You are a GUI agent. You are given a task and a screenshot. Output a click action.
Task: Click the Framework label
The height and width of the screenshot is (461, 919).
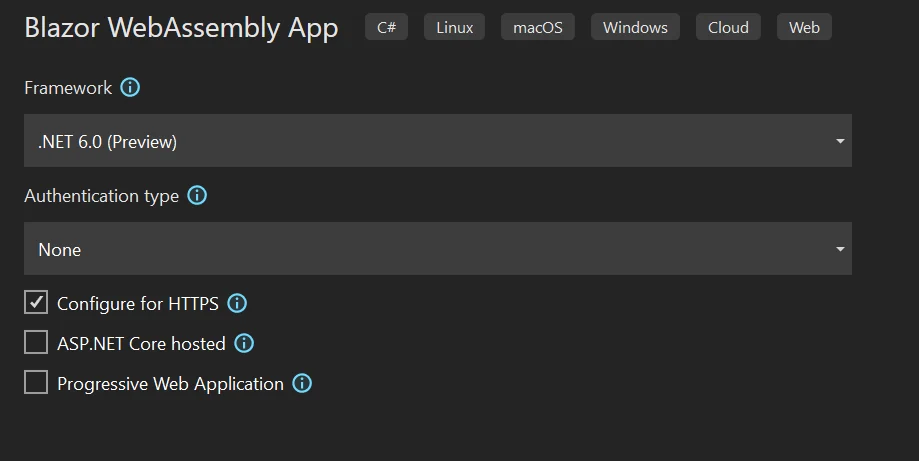coord(68,88)
